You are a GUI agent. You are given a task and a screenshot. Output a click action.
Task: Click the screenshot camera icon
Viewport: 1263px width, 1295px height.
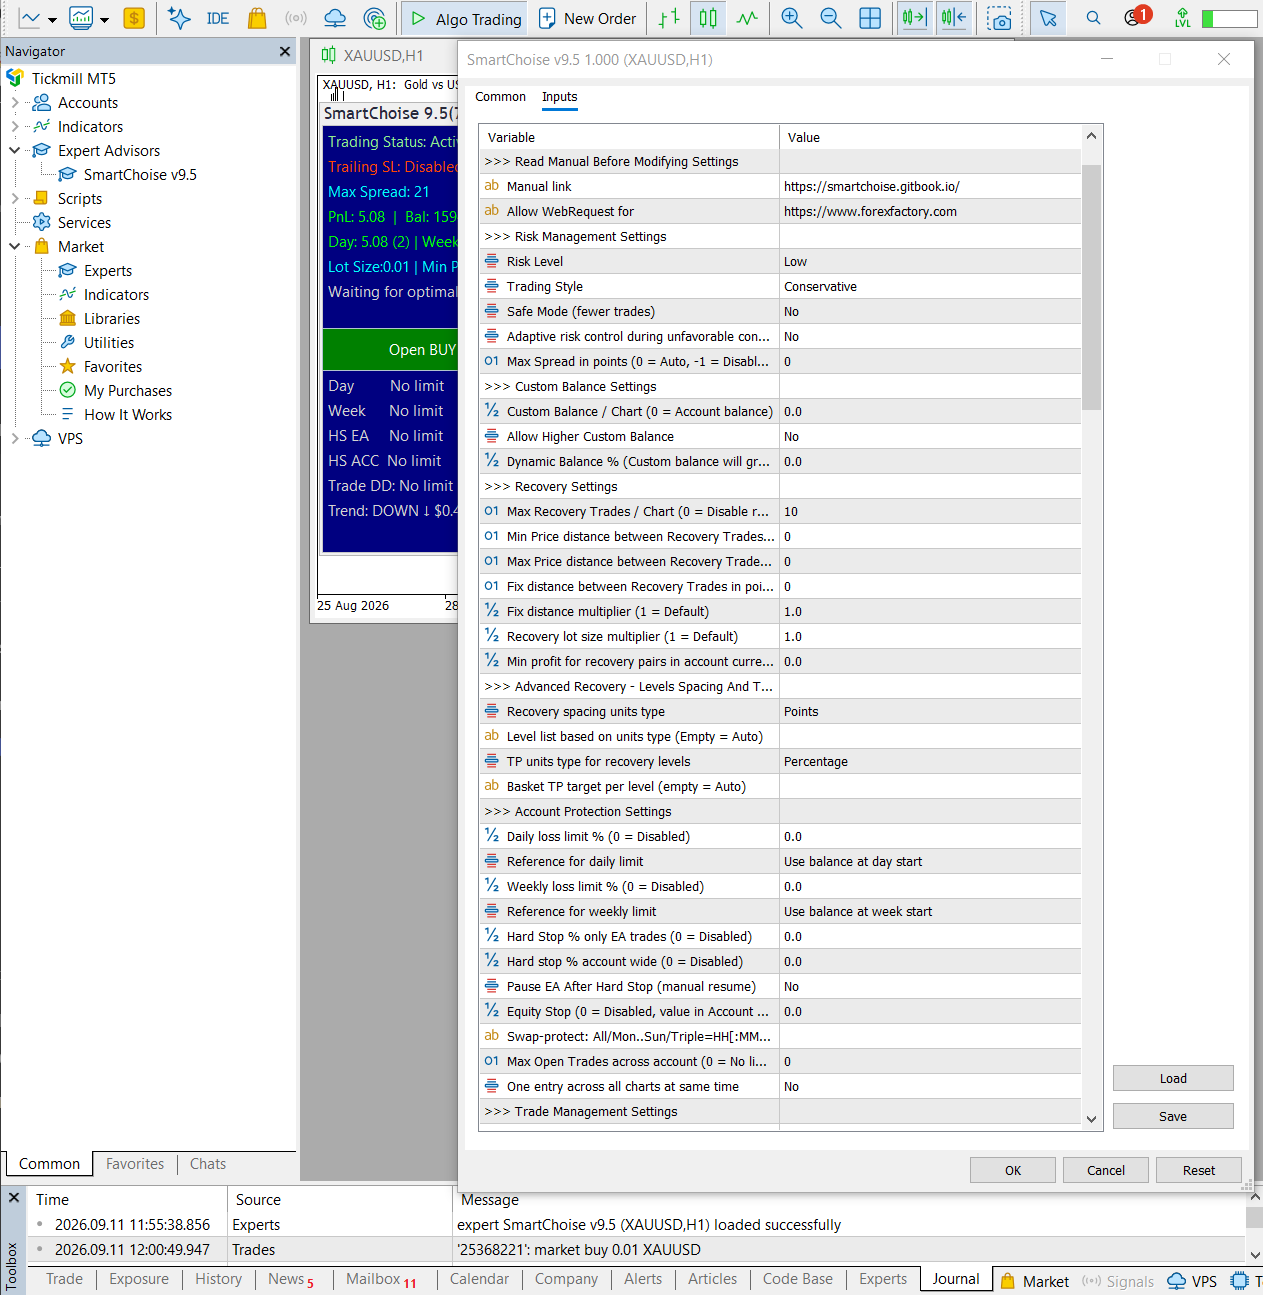click(x=999, y=18)
